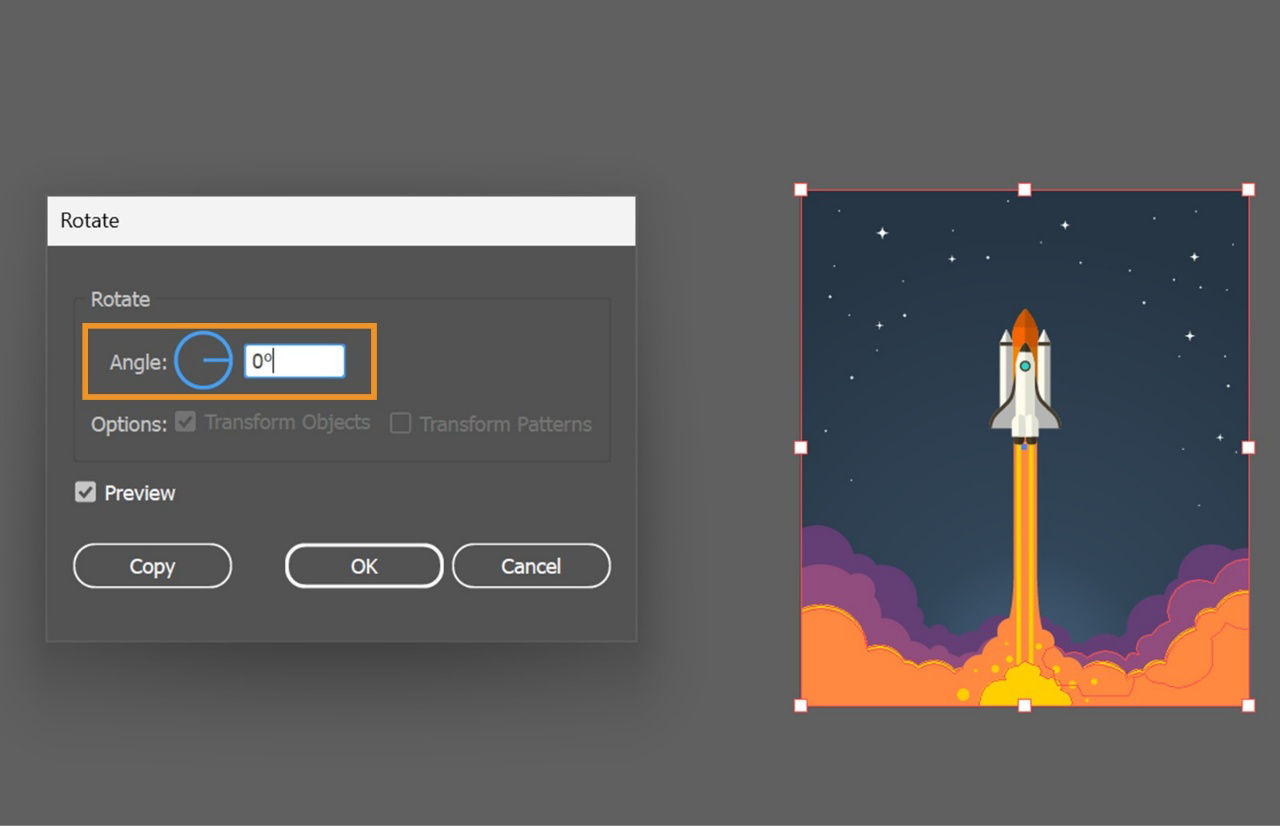Click the bottom-left corner anchor
The image size is (1280, 826).
pyautogui.click(x=800, y=707)
